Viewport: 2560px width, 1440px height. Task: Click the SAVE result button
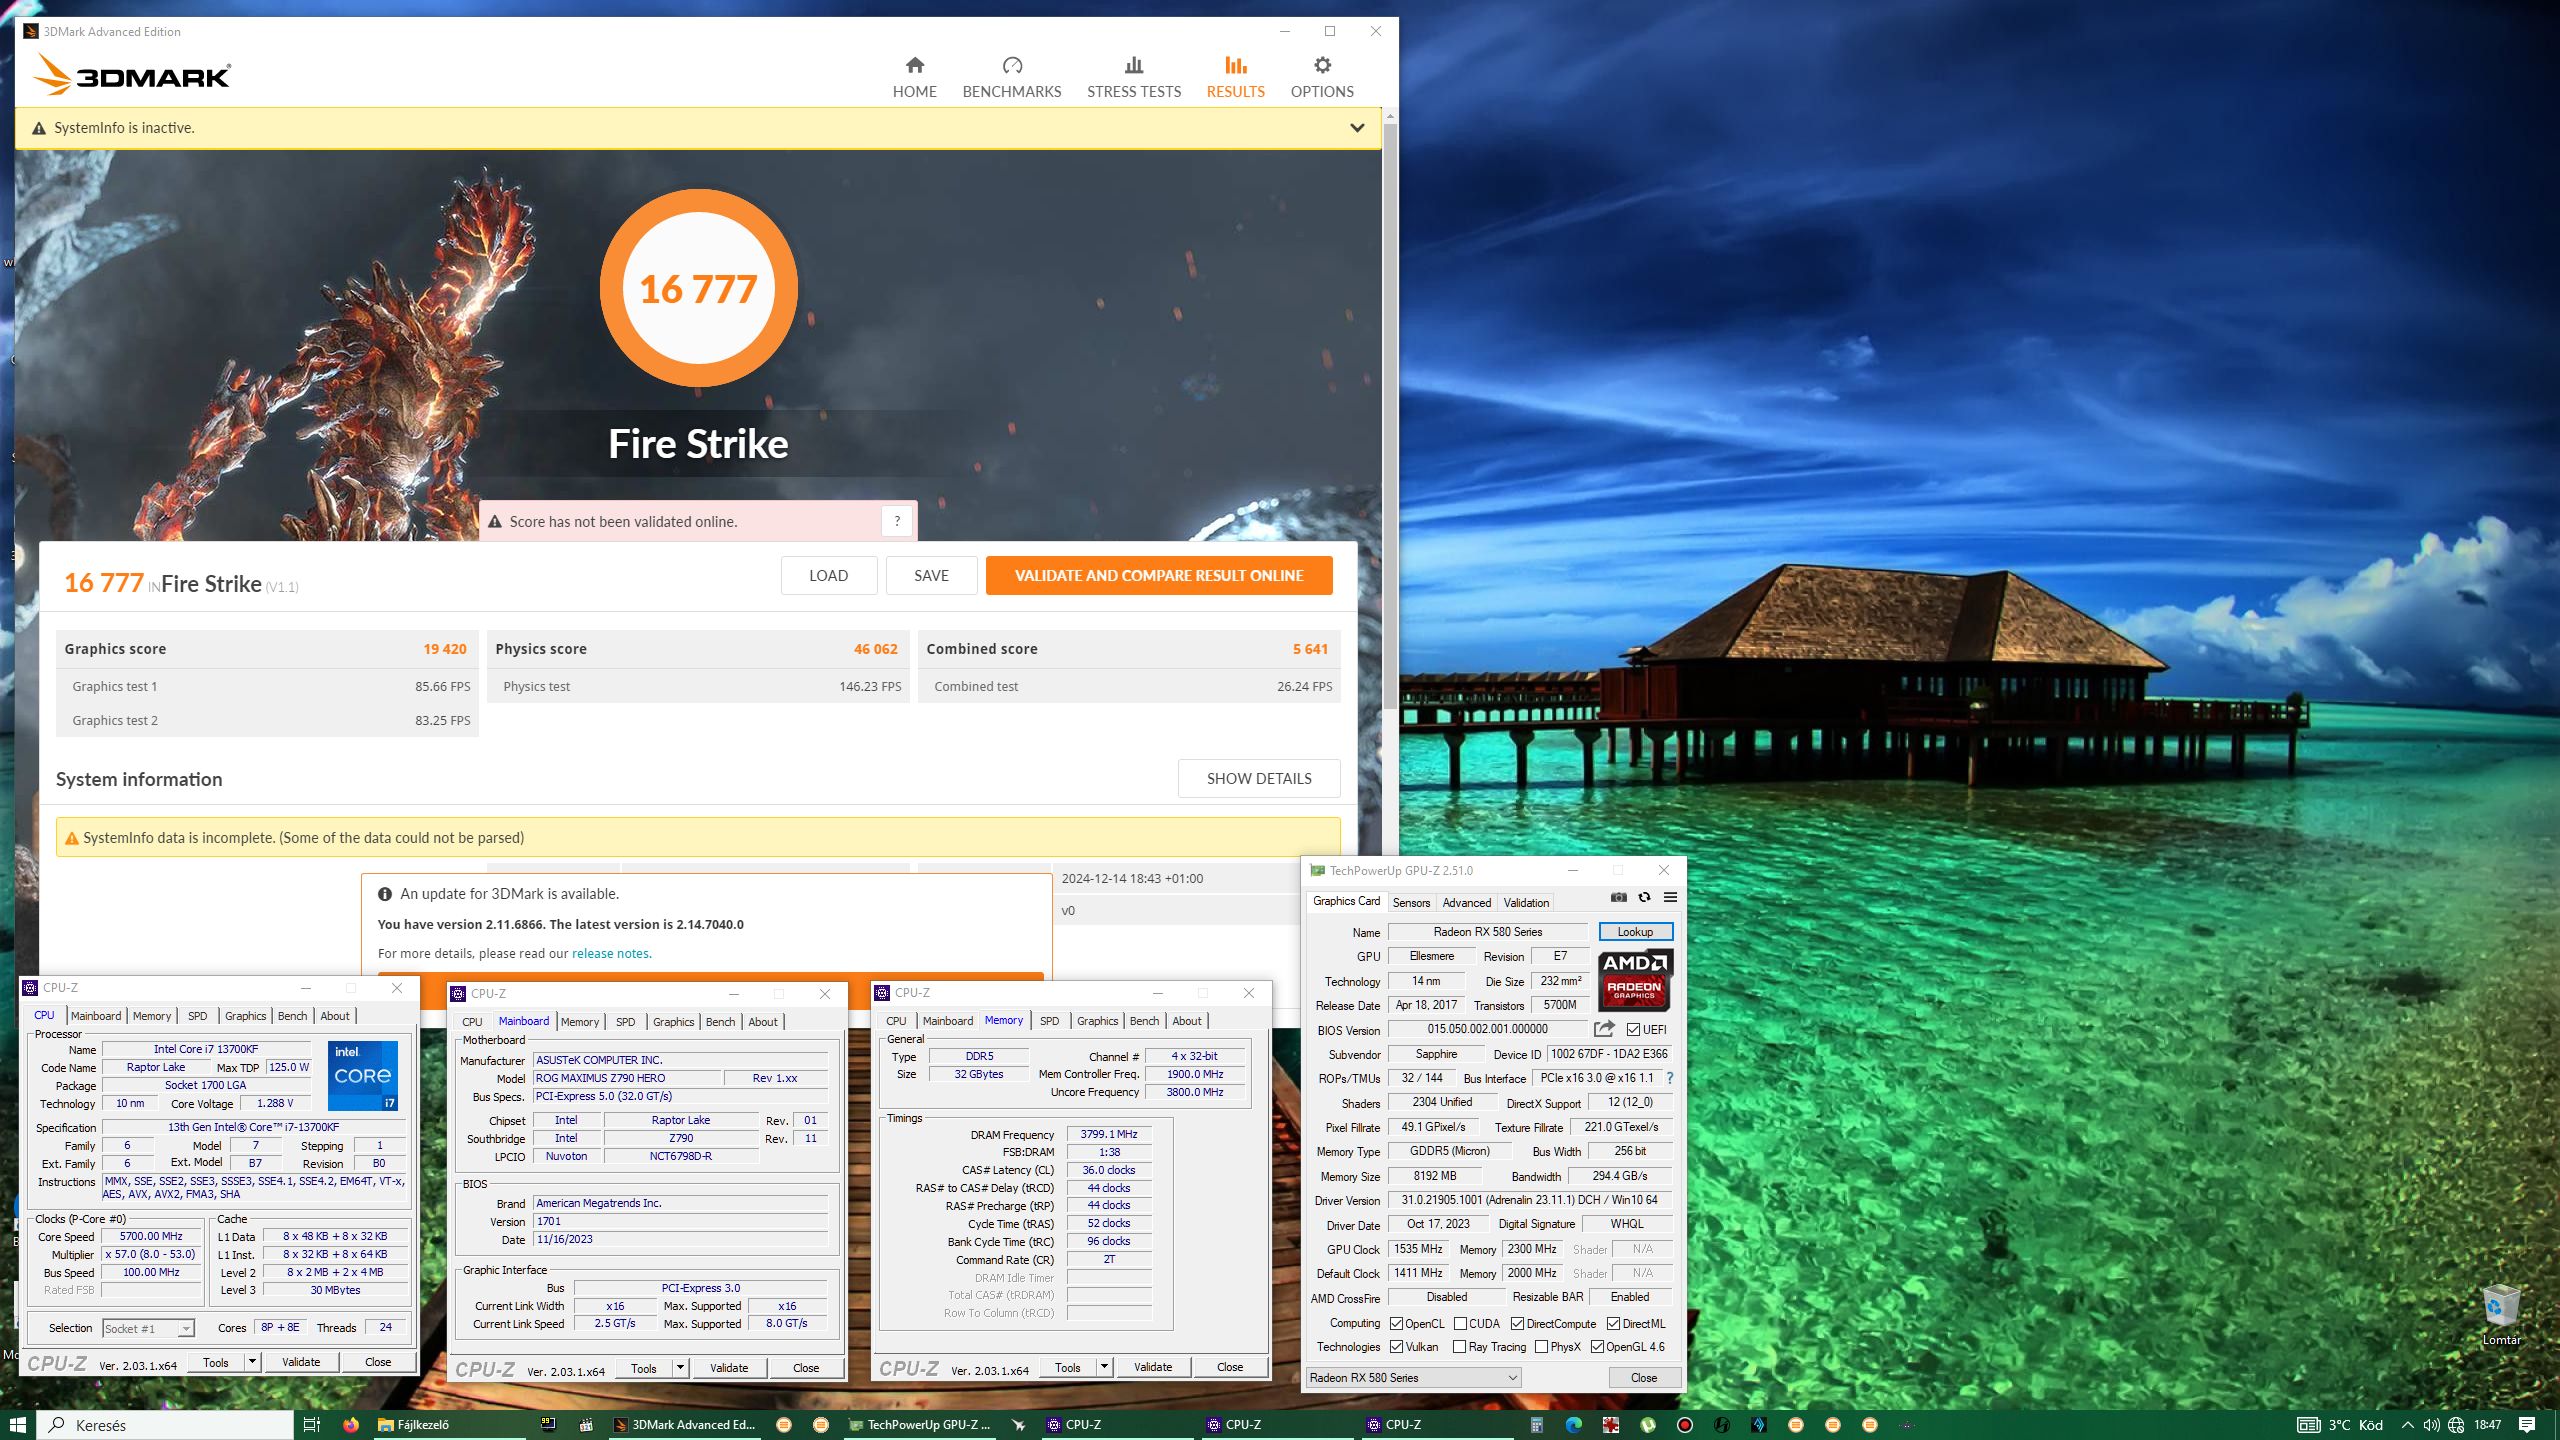point(931,575)
